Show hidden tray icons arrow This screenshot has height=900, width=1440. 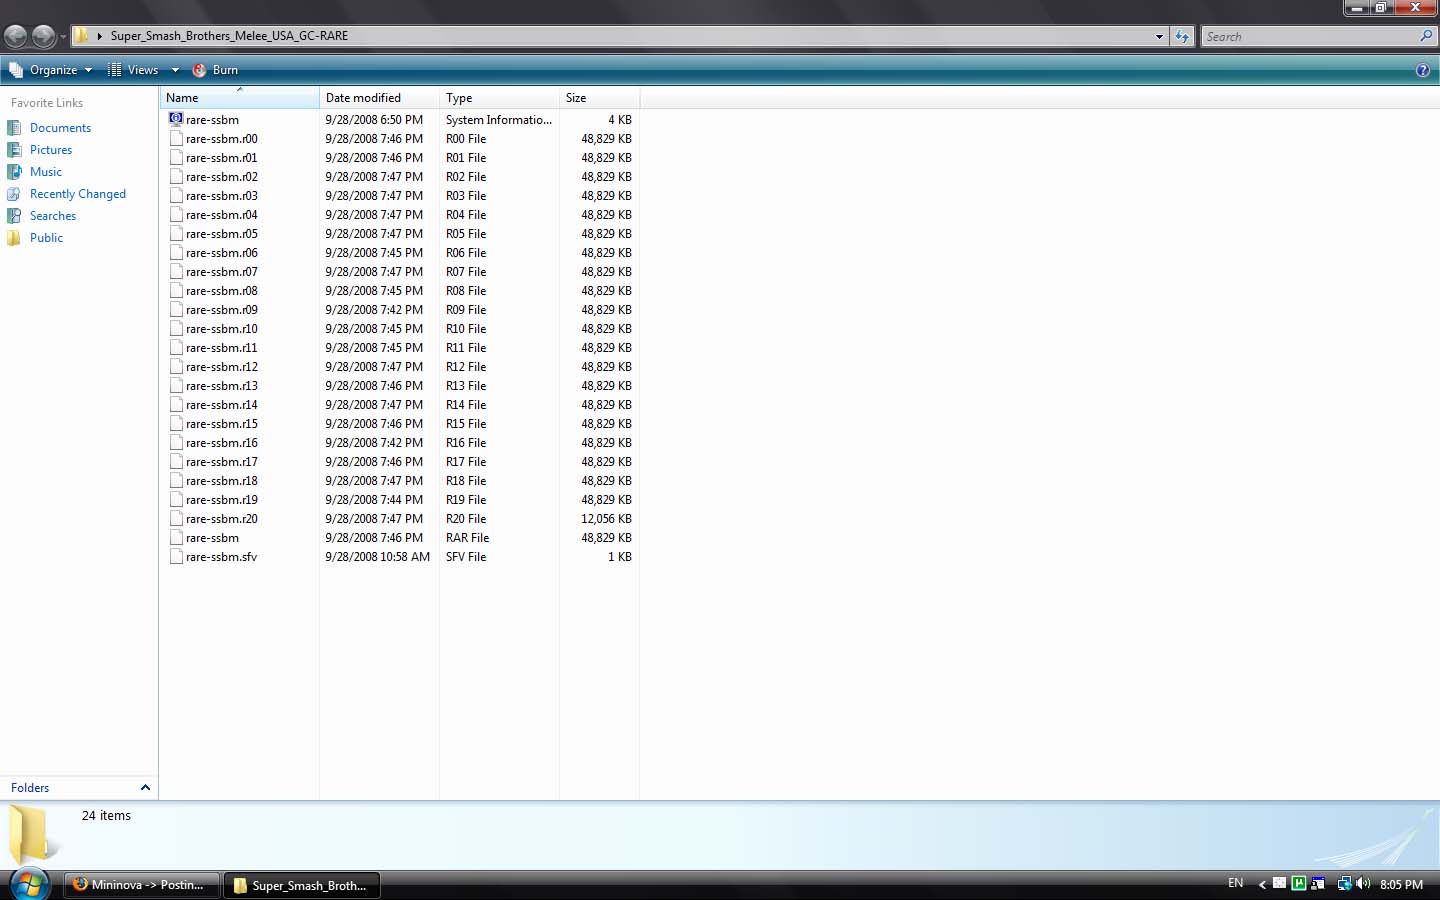pyautogui.click(x=1261, y=884)
